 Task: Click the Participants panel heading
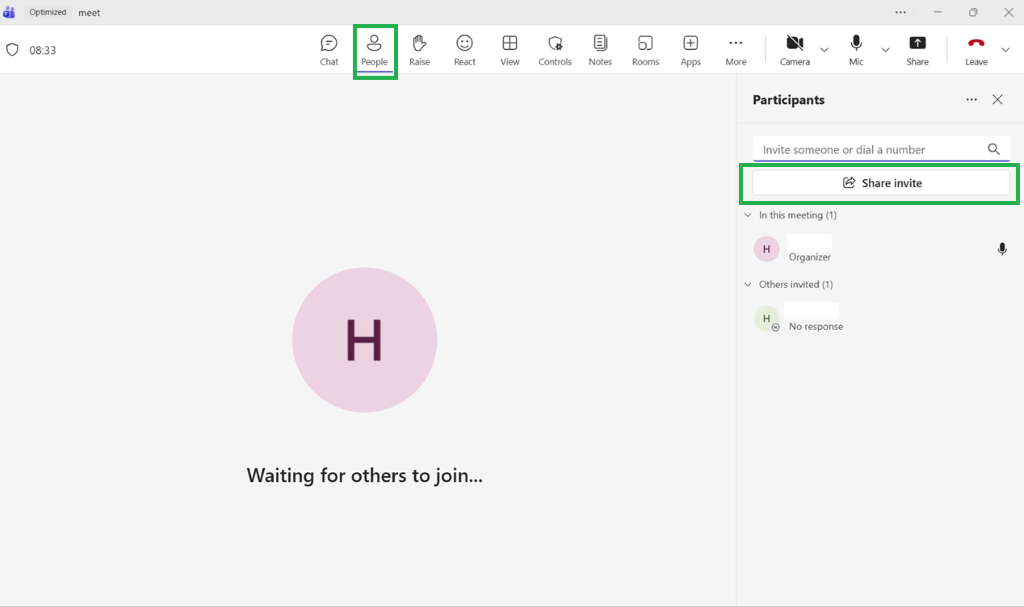[x=788, y=100]
